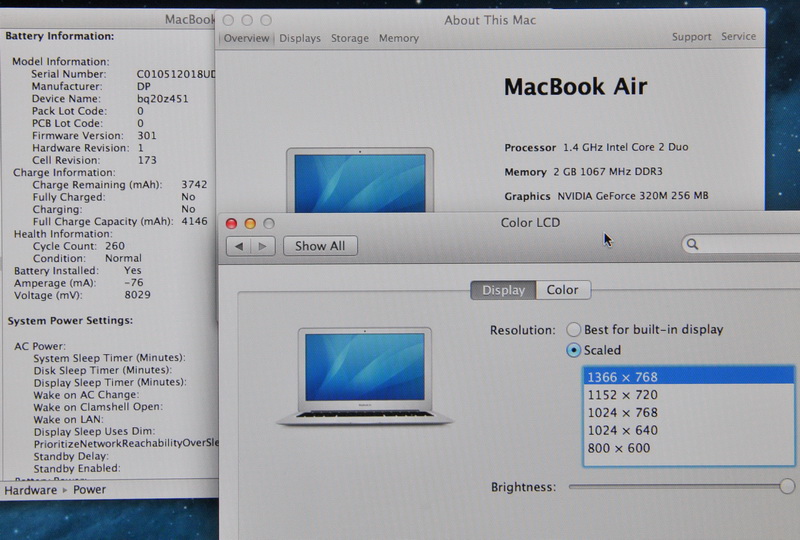Select 'Best for built-in display' resolution

(x=573, y=330)
